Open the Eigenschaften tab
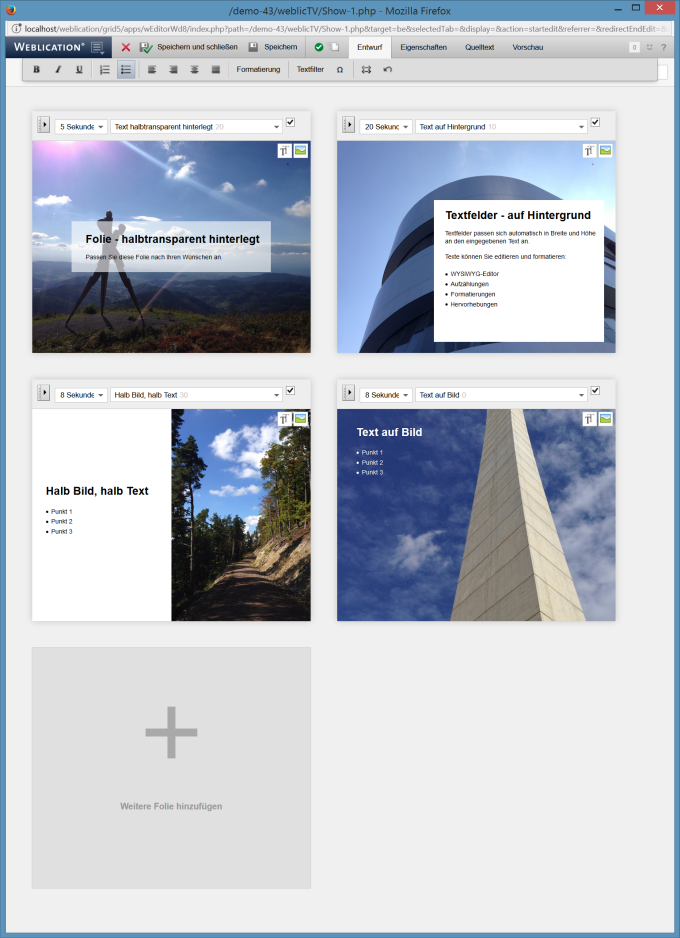 (423, 47)
